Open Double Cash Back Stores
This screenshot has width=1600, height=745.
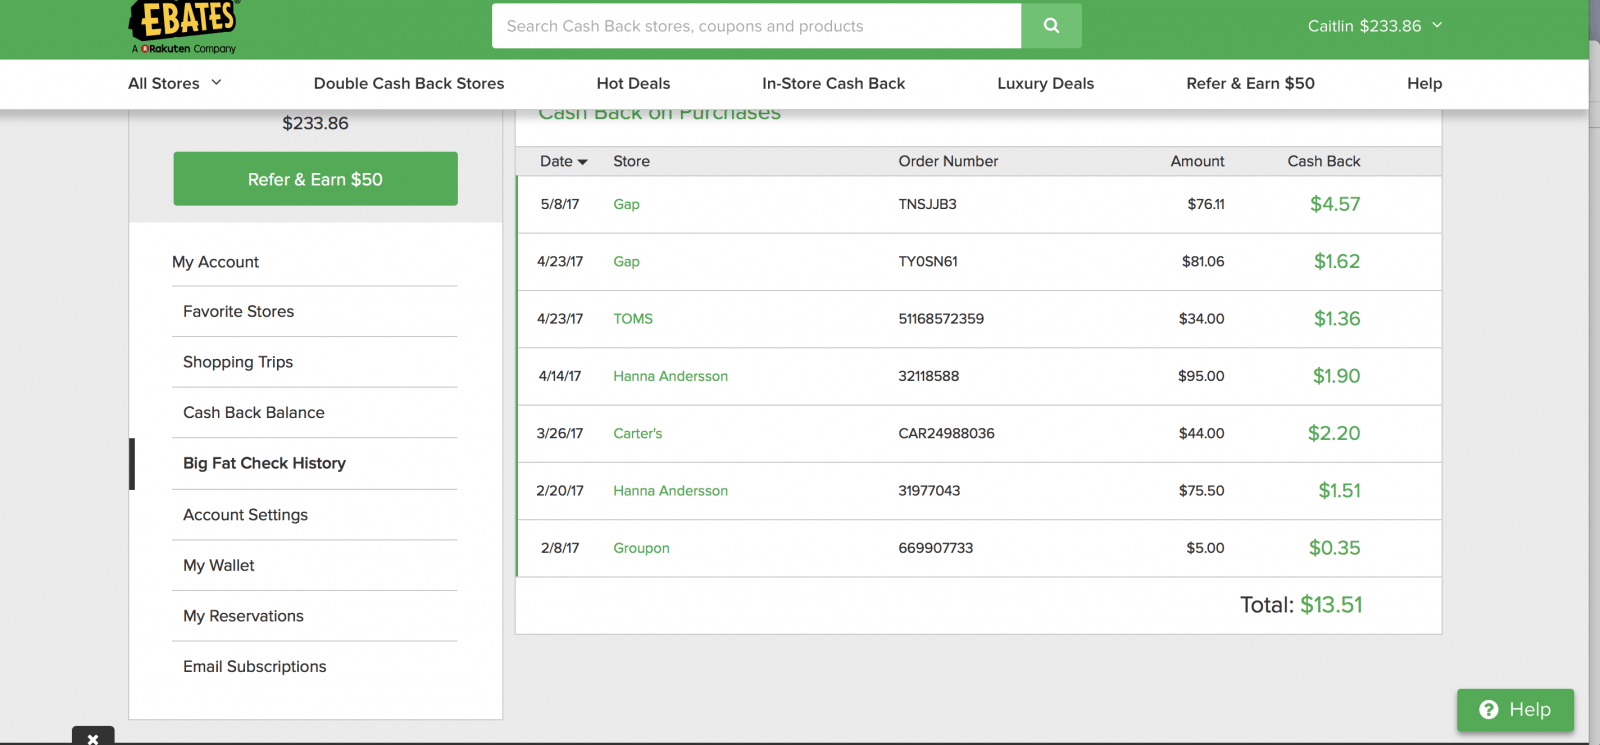pyautogui.click(x=409, y=83)
